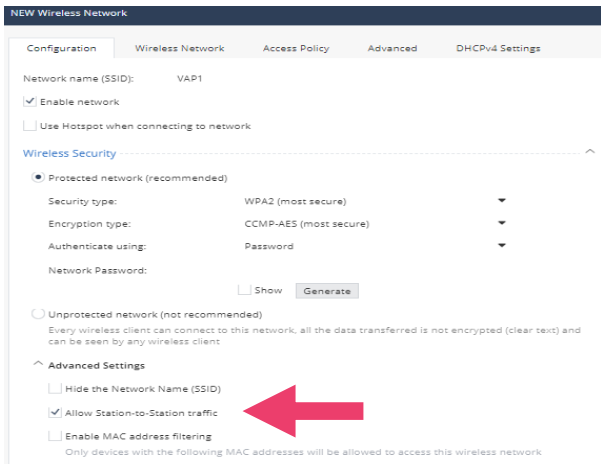This screenshot has height=464, width=605.
Task: Open the Access Policy tab
Action: [x=295, y=48]
